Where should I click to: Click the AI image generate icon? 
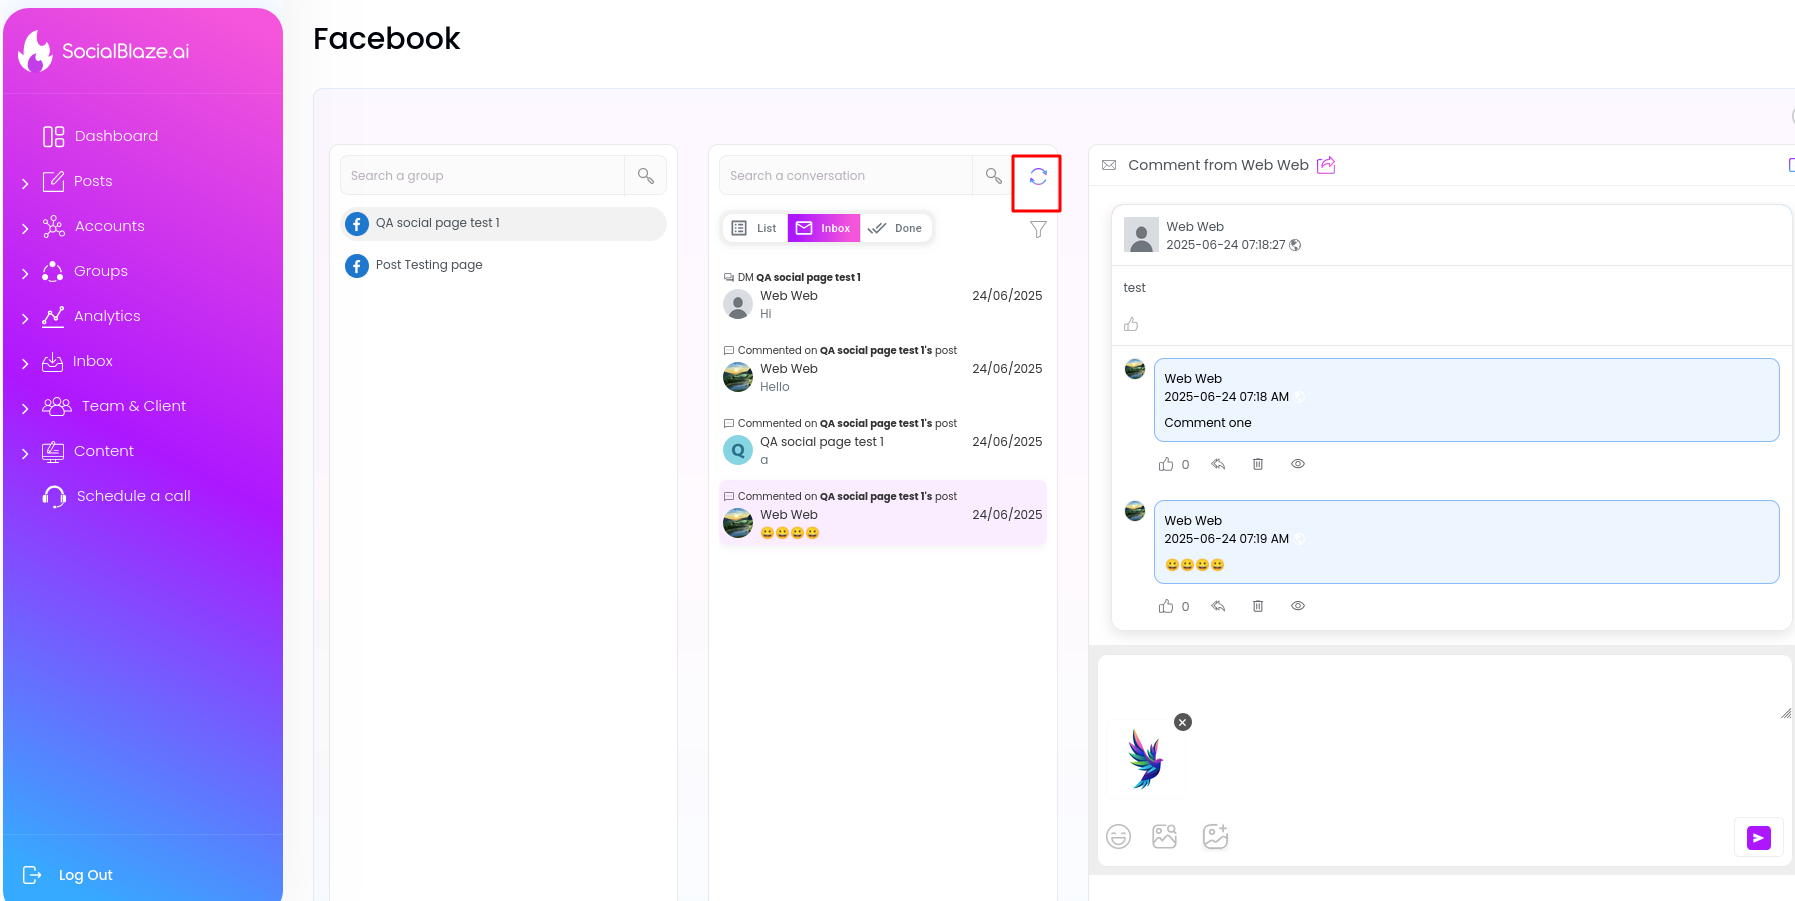coord(1215,836)
